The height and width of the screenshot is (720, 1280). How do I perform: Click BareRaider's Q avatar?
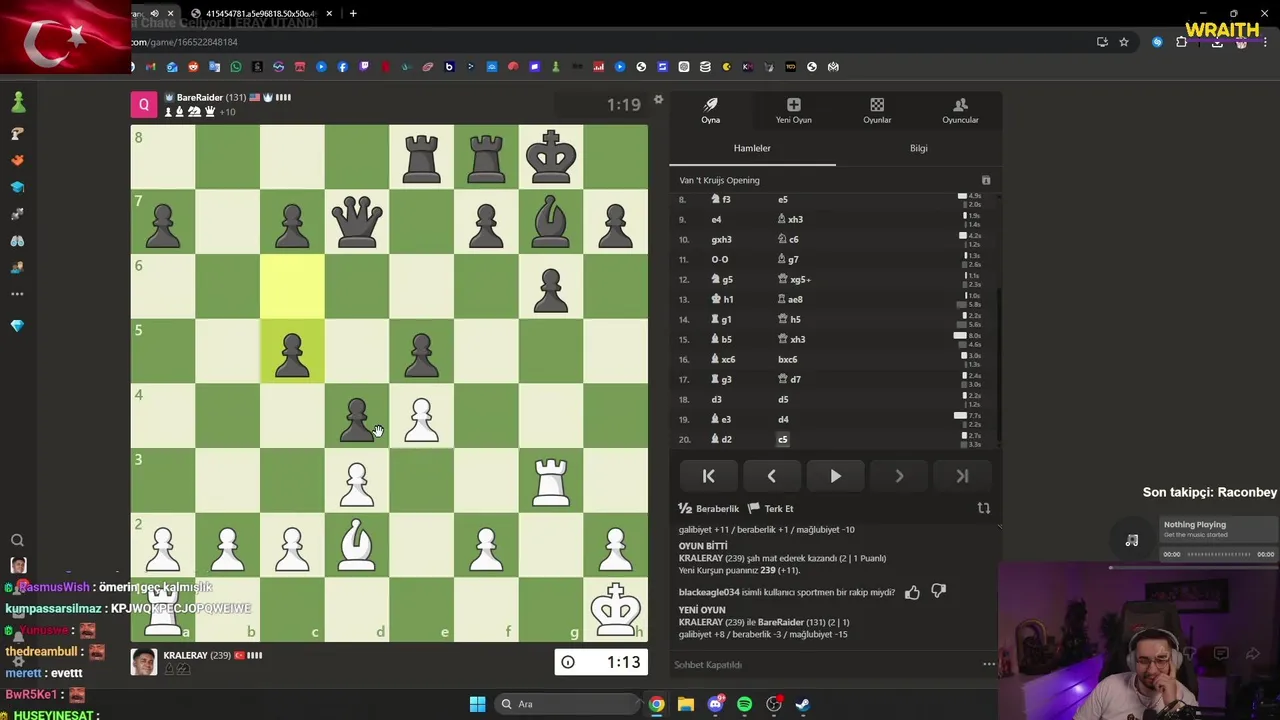[x=144, y=105]
